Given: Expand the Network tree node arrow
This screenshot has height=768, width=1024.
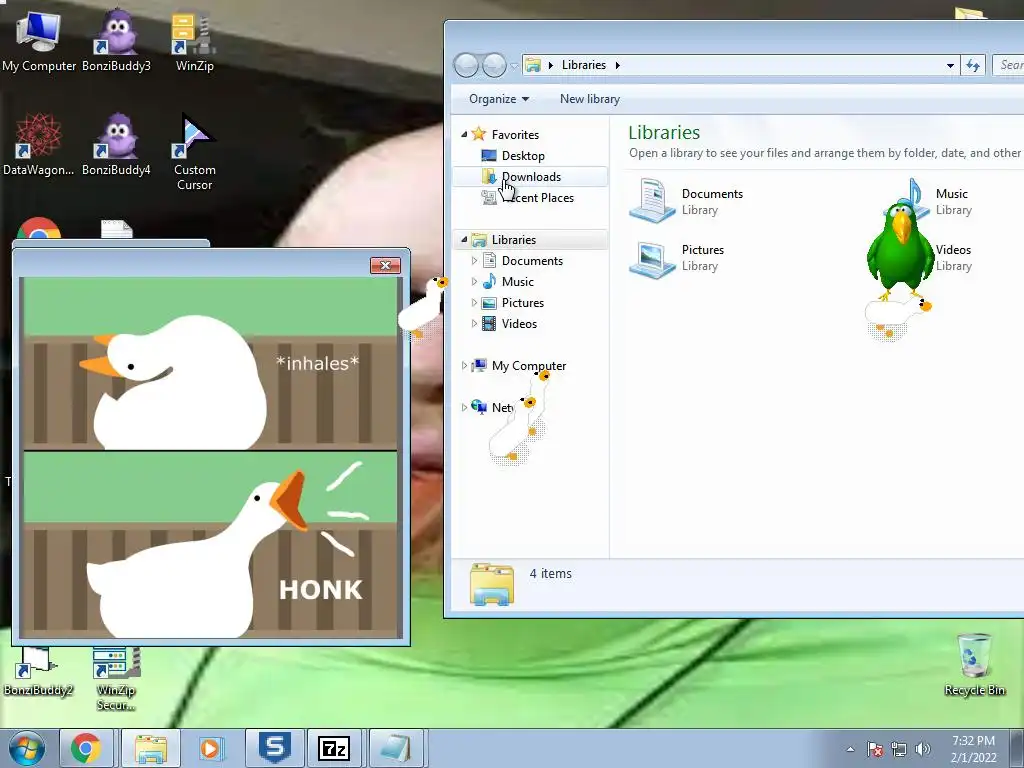Looking at the screenshot, I should pyautogui.click(x=464, y=408).
